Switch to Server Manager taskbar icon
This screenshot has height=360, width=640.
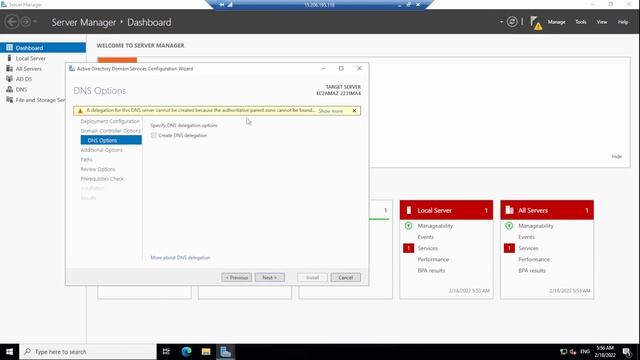pyautogui.click(x=226, y=351)
